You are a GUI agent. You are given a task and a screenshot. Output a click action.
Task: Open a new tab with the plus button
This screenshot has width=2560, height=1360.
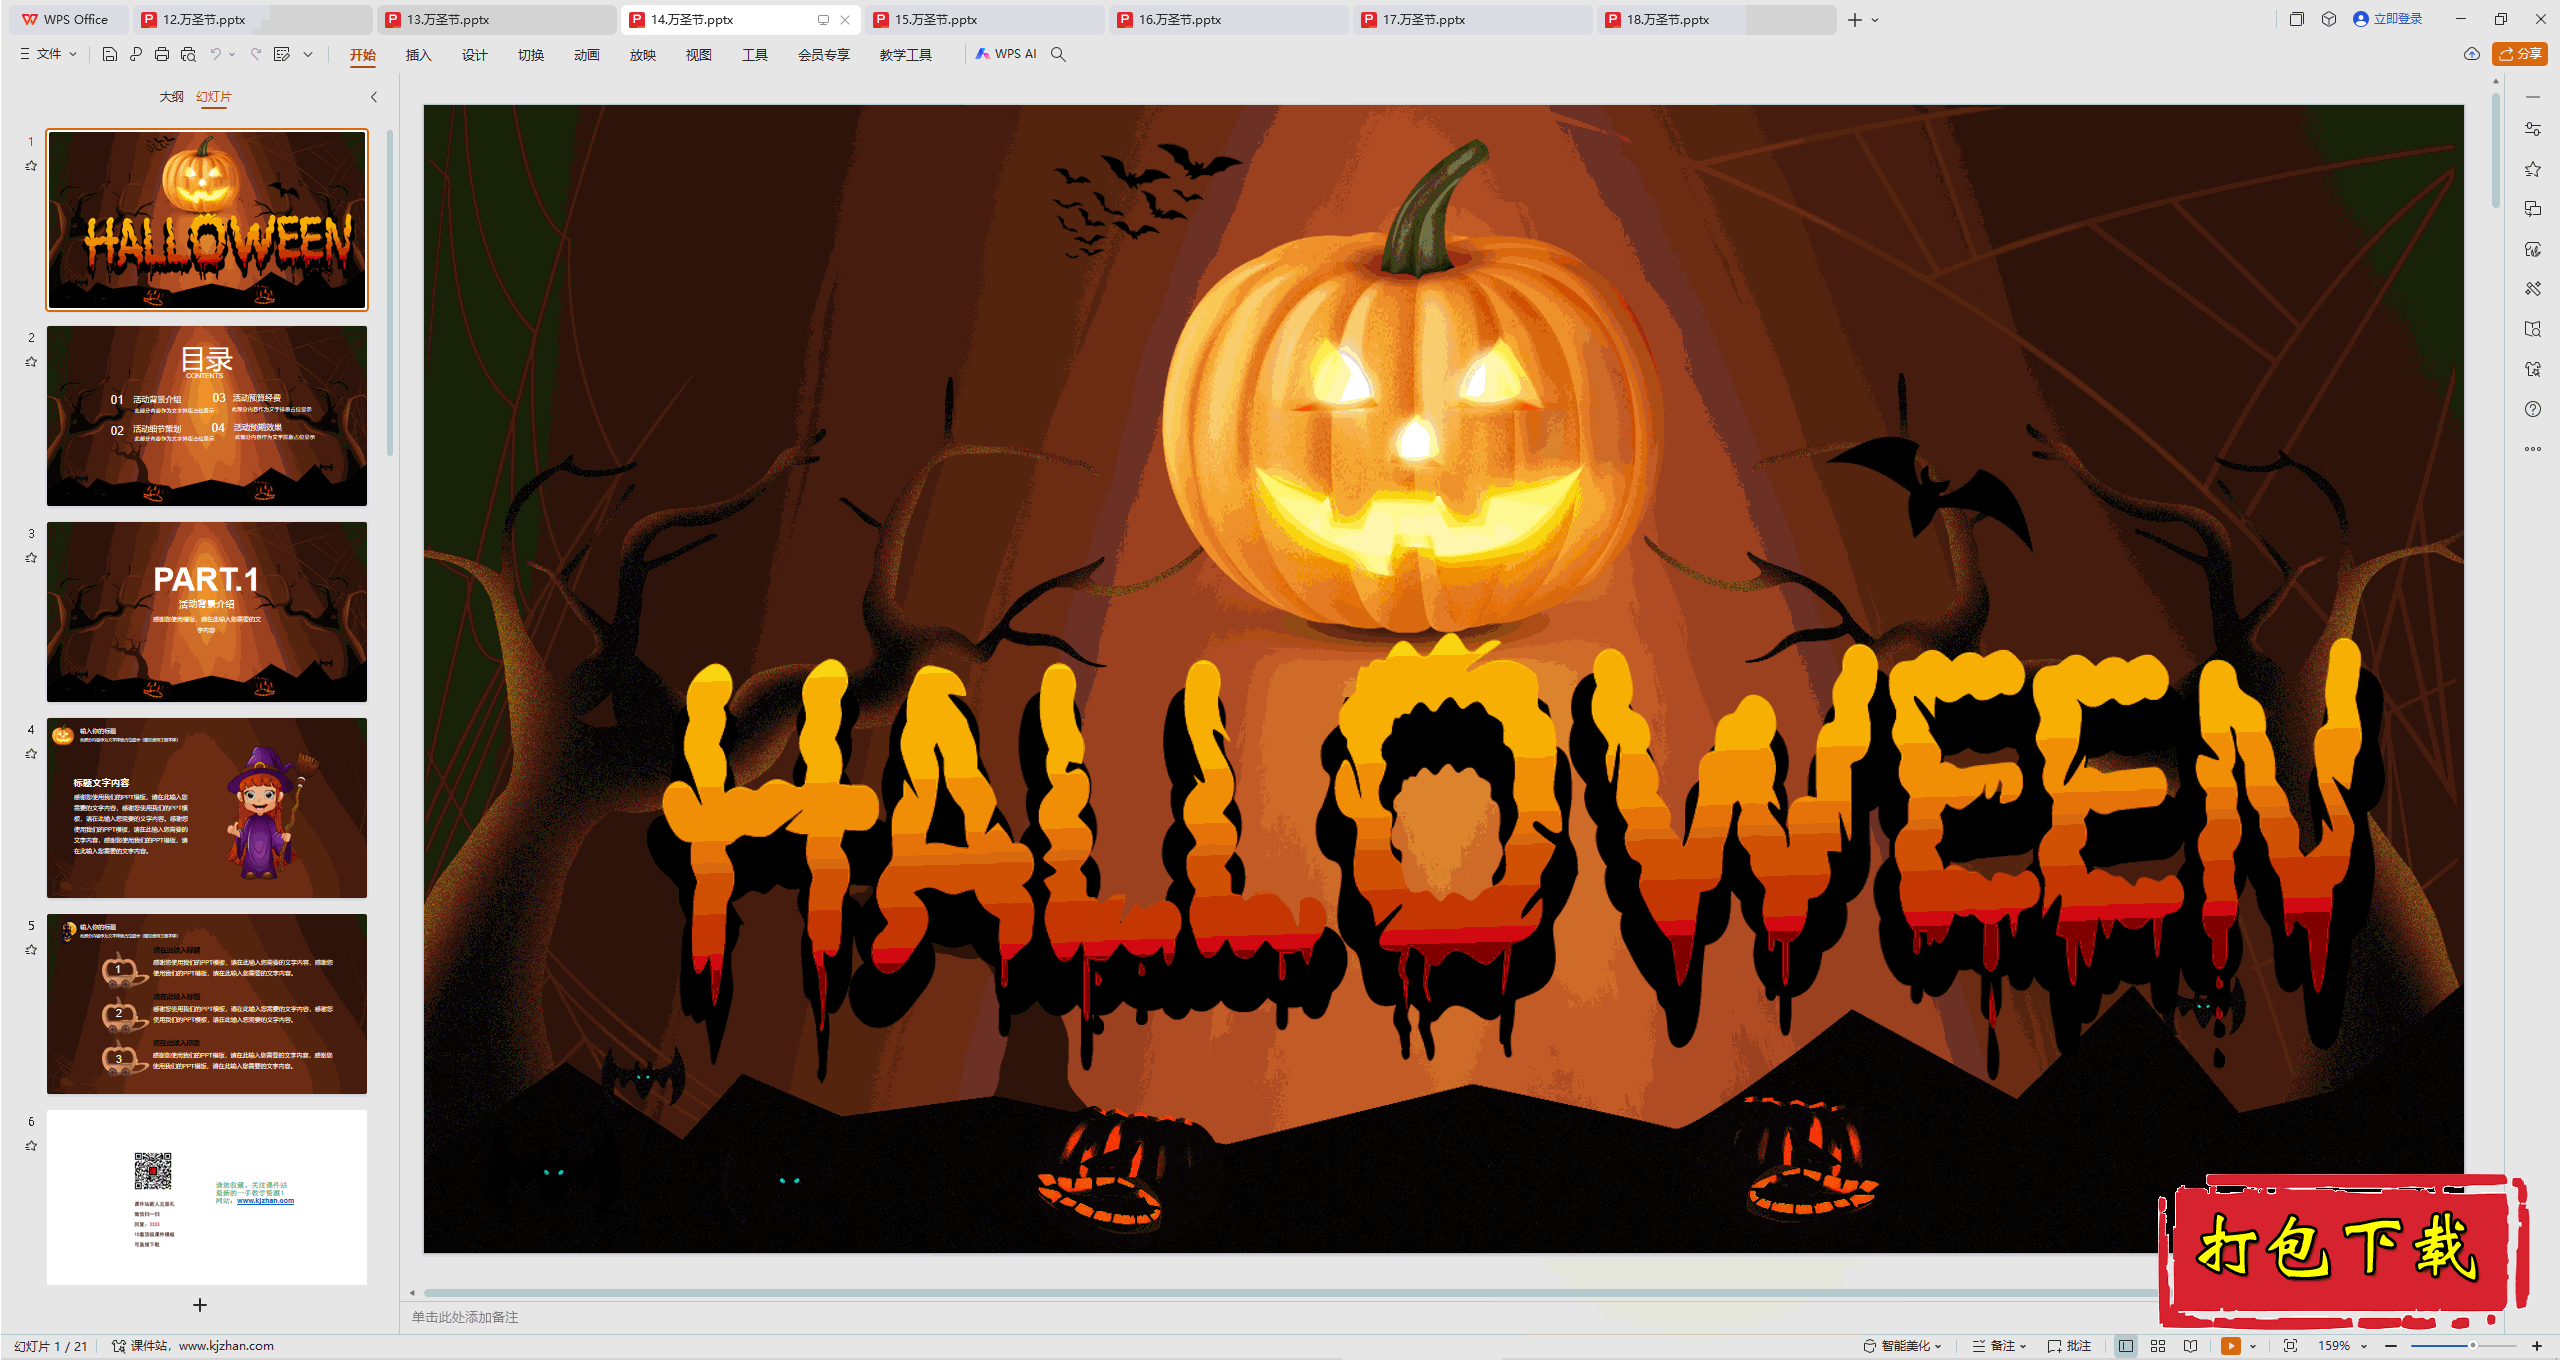pos(1855,20)
